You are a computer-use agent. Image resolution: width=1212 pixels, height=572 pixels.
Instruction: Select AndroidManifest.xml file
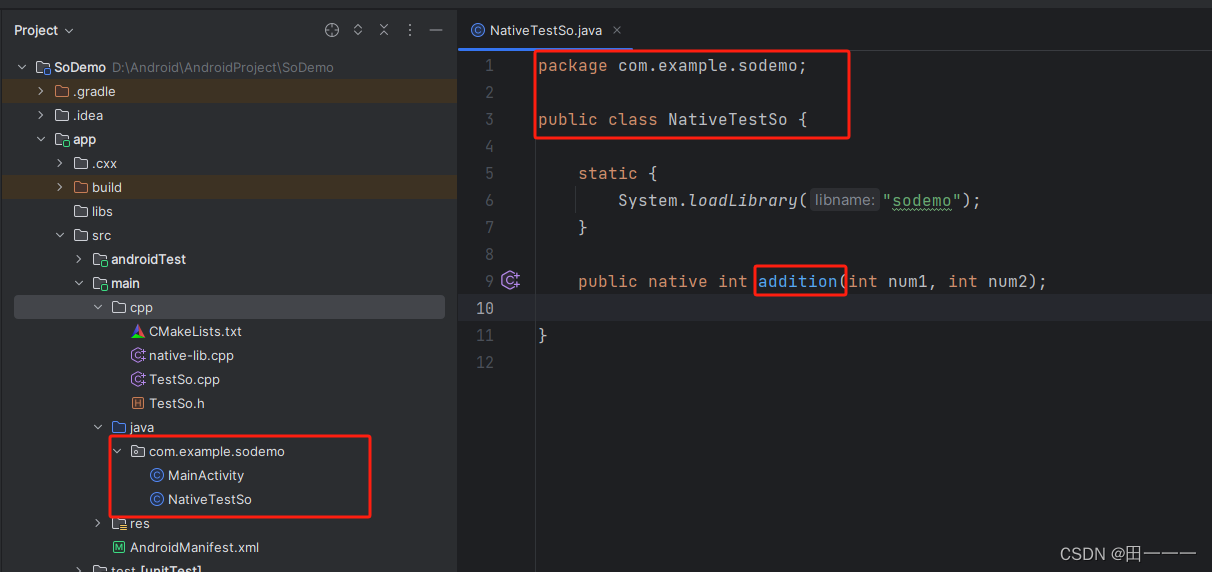[186, 547]
